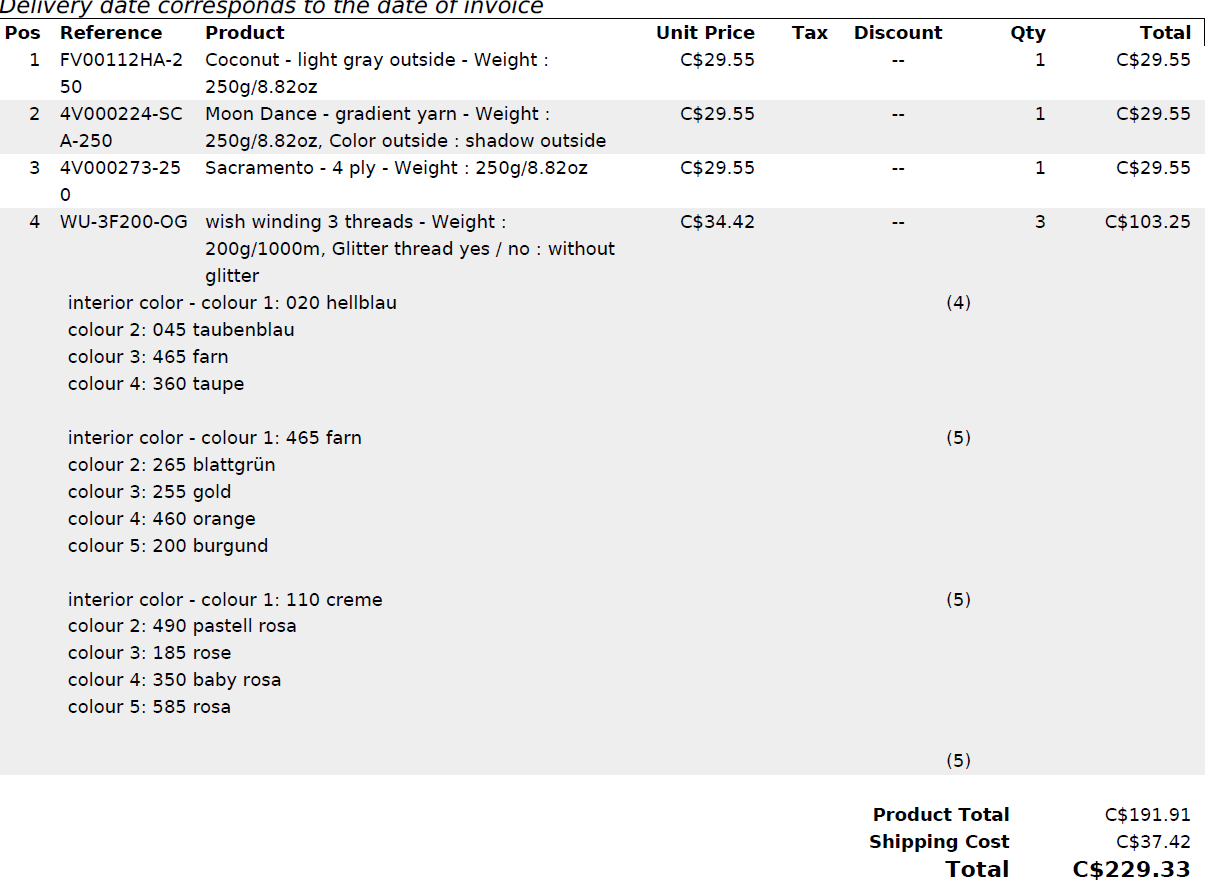The height and width of the screenshot is (886, 1214).
Task: Click reference WU-3F200-OG
Action: coord(123,222)
